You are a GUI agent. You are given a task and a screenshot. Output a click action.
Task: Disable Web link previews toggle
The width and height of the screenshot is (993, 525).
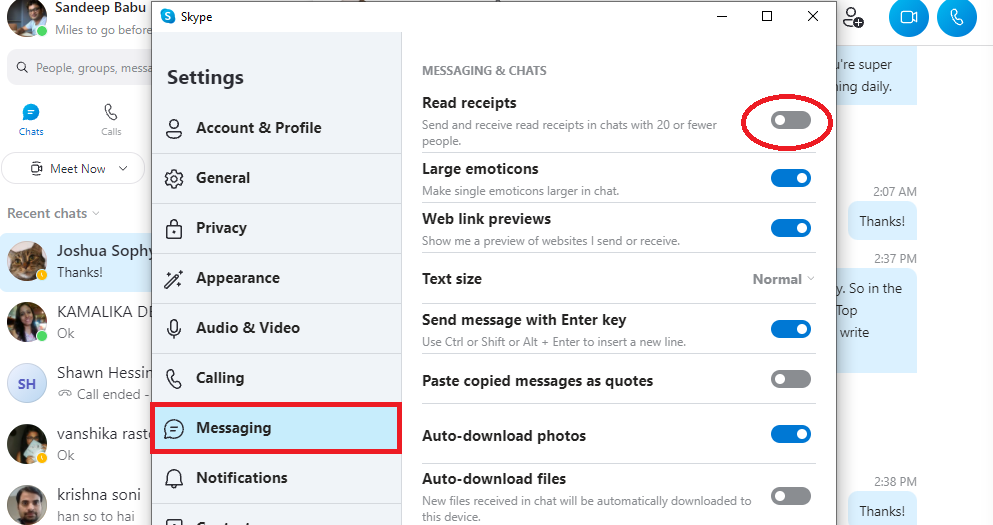790,228
